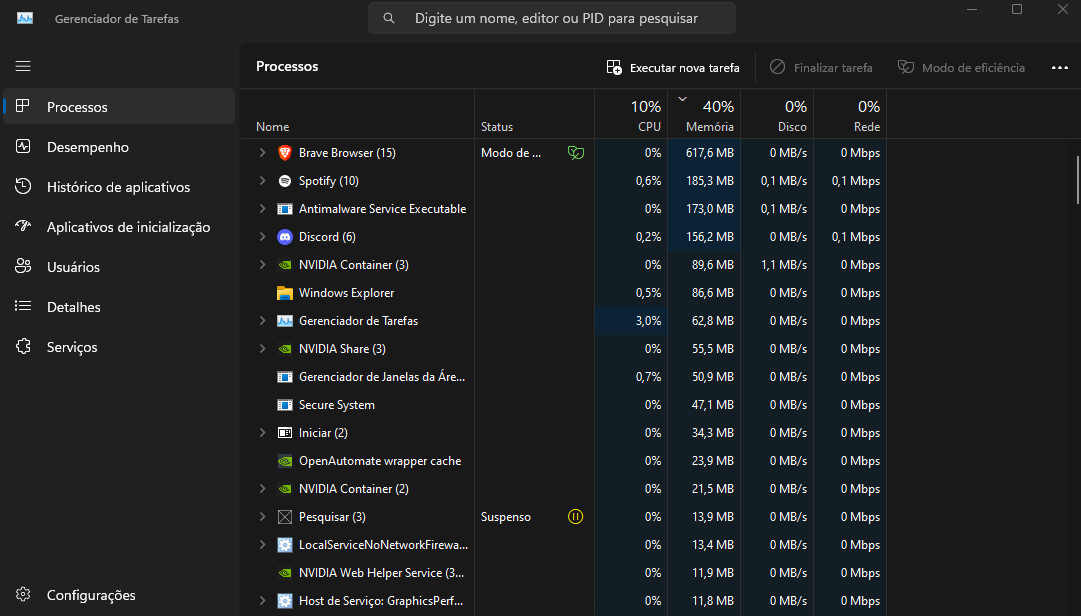Sort by the Status column header
Viewport: 1081px width, 616px height.
pyautogui.click(x=534, y=114)
